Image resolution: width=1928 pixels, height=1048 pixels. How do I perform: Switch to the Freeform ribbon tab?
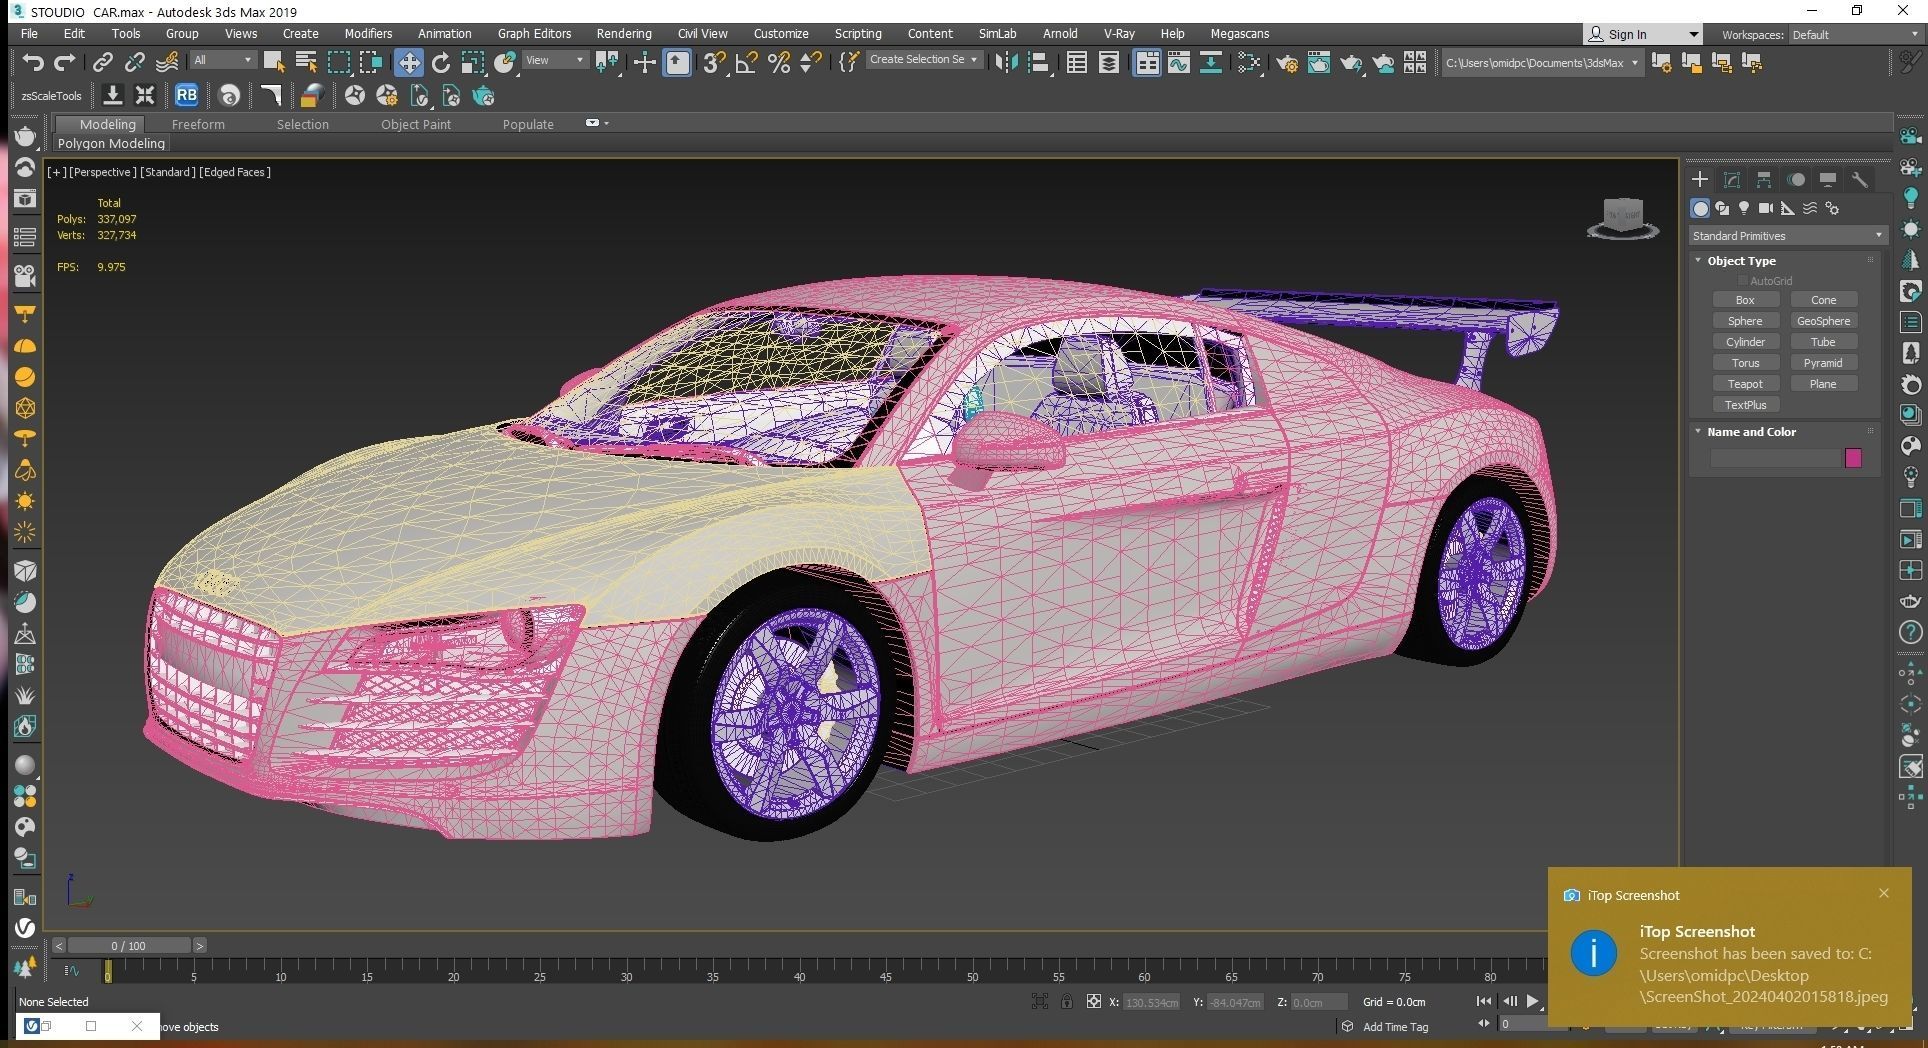(198, 124)
